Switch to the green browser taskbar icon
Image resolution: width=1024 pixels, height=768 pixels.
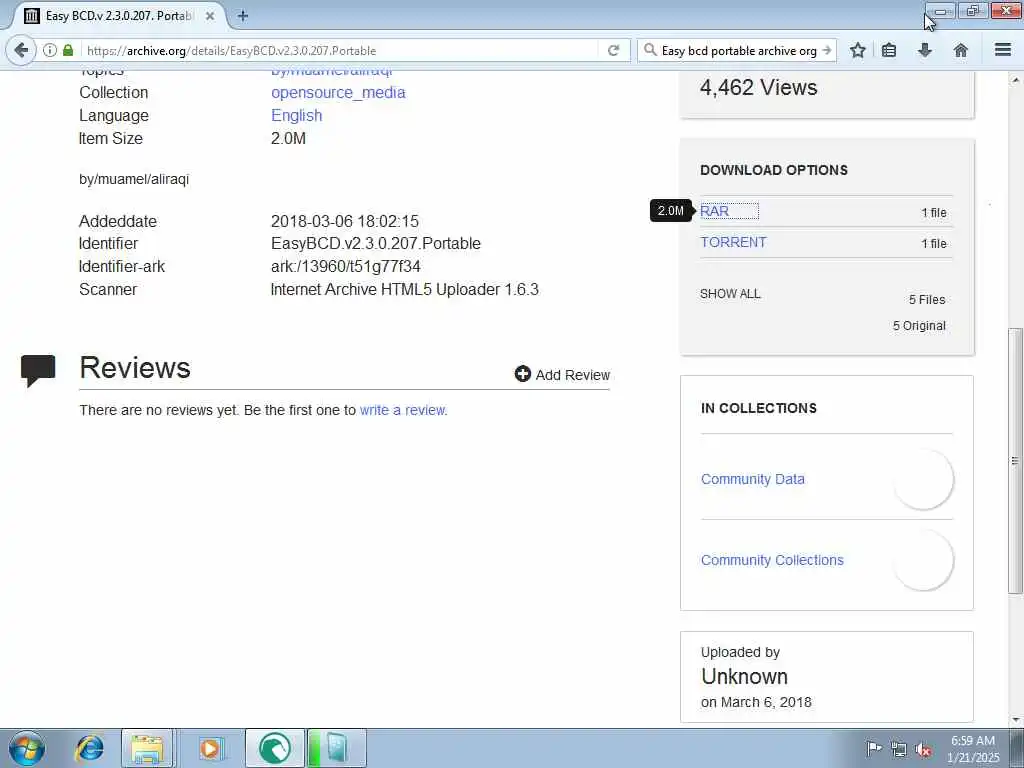point(275,748)
